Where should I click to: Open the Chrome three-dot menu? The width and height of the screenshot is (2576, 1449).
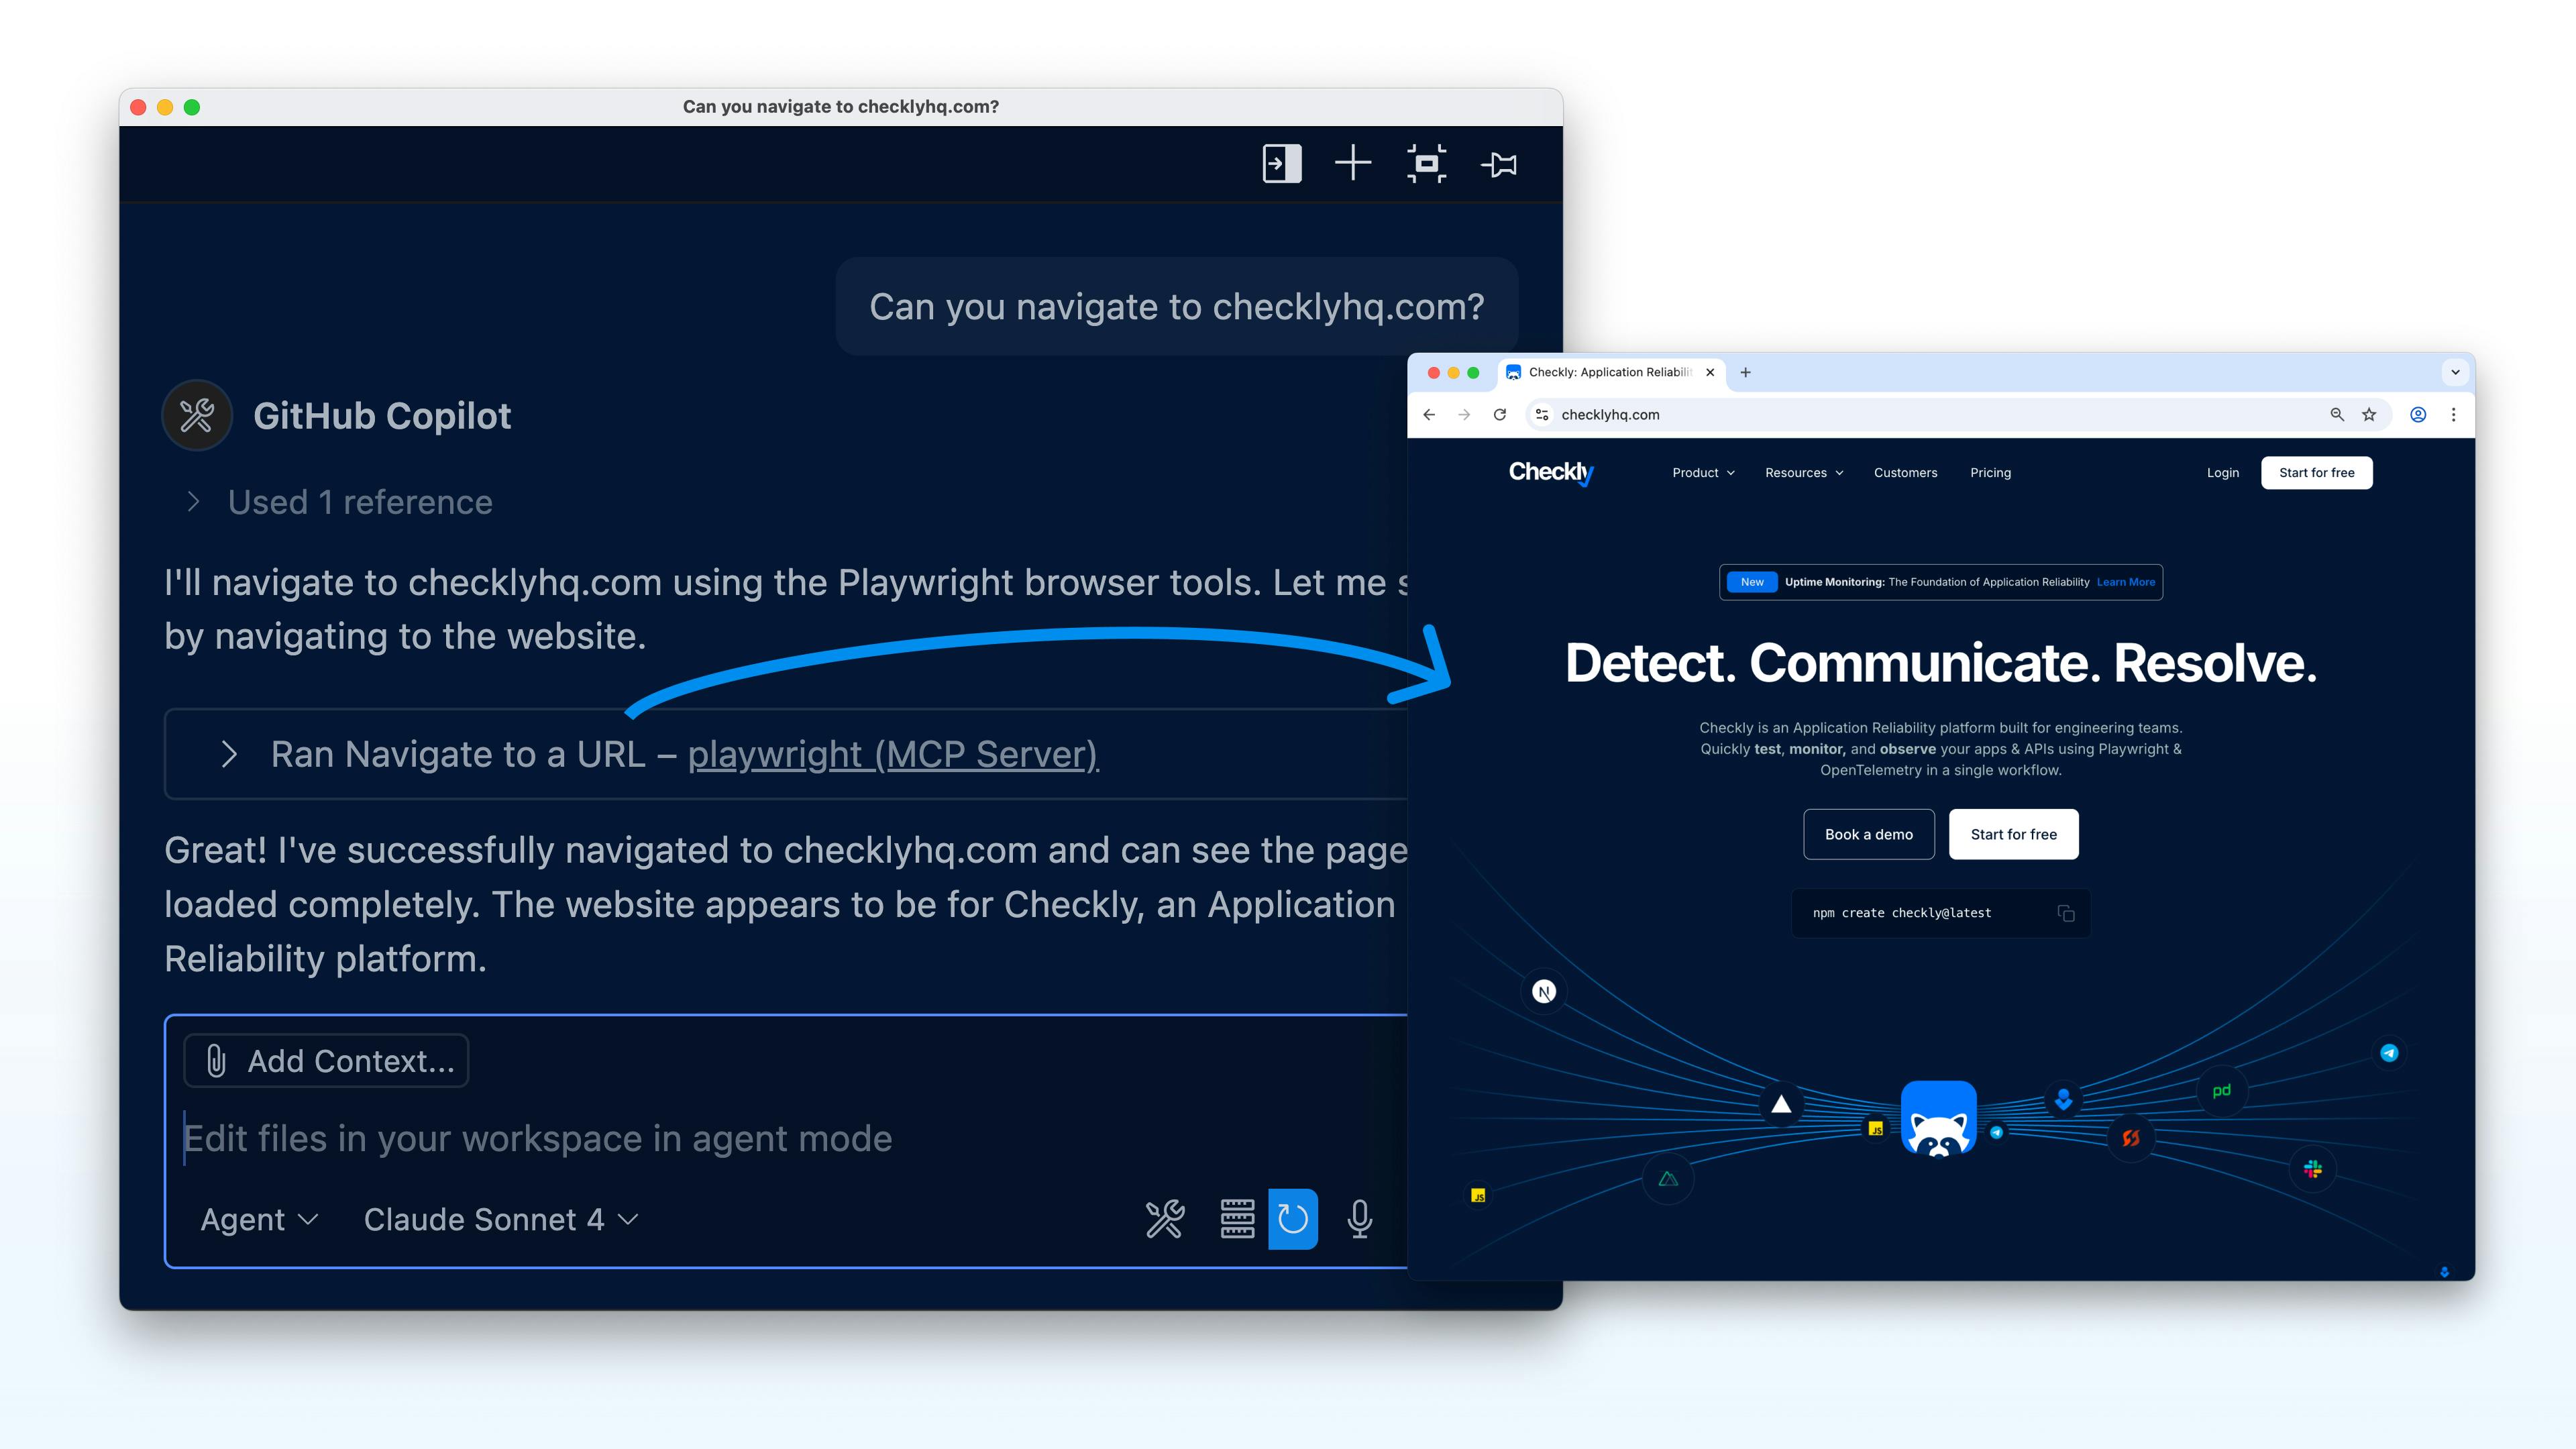pyautogui.click(x=2453, y=415)
